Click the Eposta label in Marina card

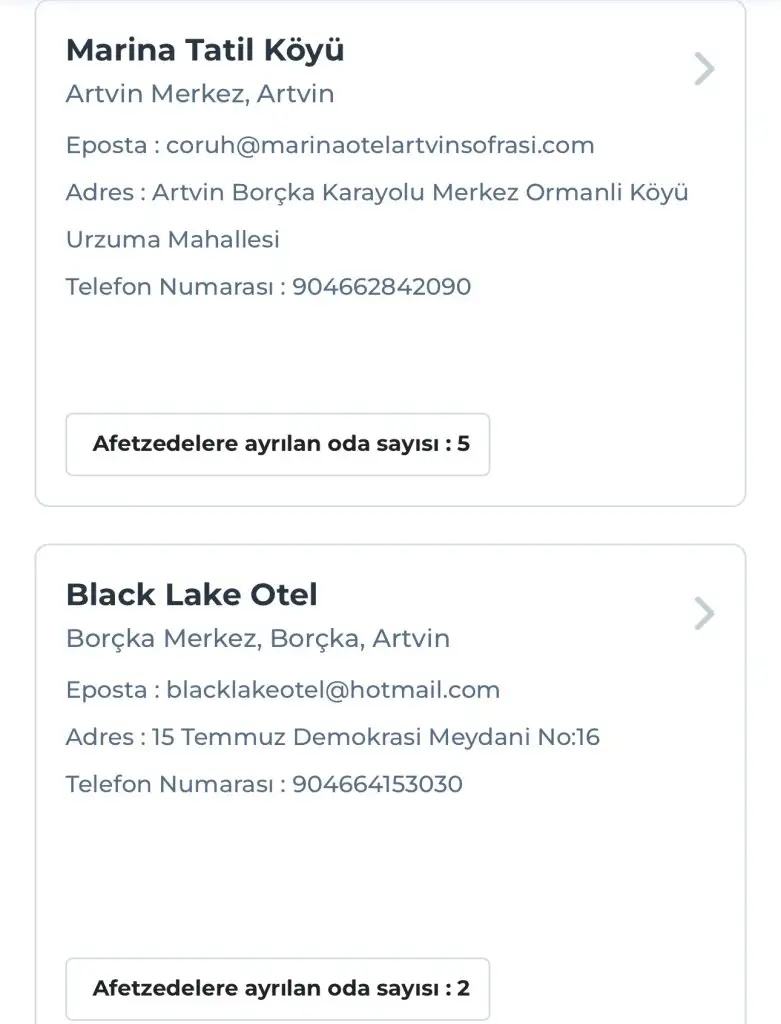click(x=107, y=146)
